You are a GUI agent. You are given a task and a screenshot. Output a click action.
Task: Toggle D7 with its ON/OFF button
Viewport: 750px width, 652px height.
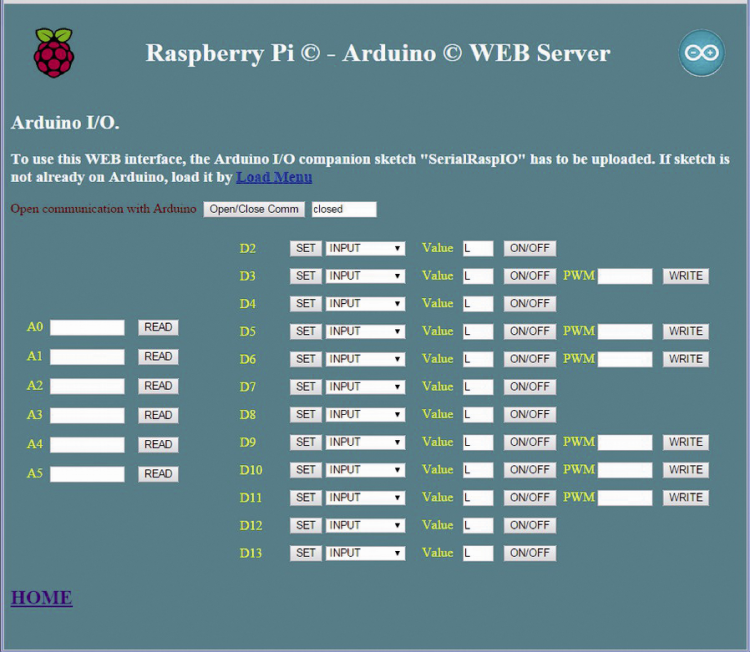click(x=529, y=387)
